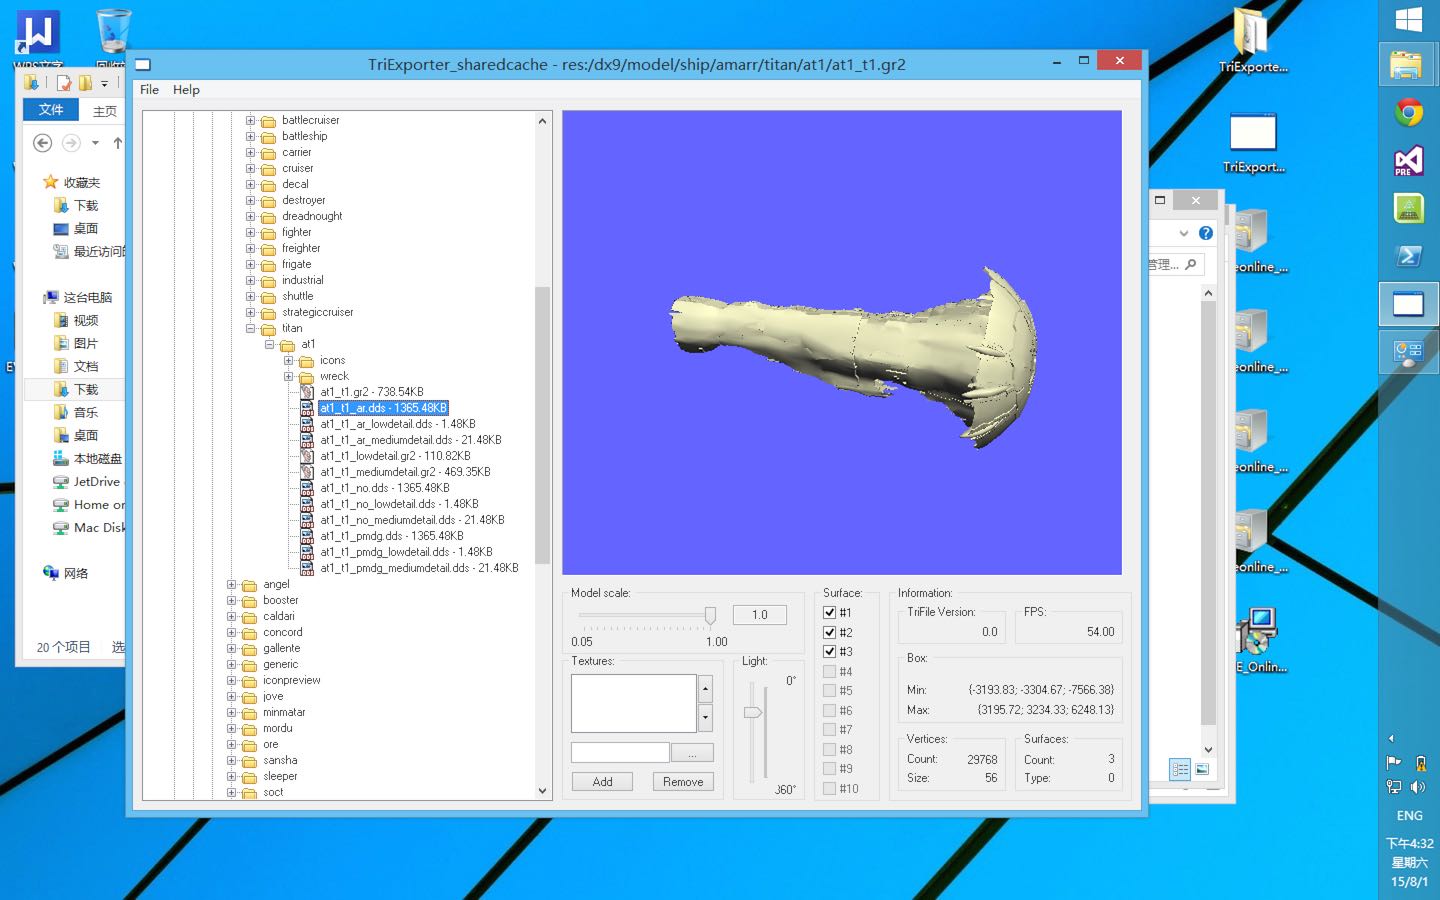
Task: Select at1_t1_no_lowdetail.dds - 1.48KB
Action: [x=399, y=504]
